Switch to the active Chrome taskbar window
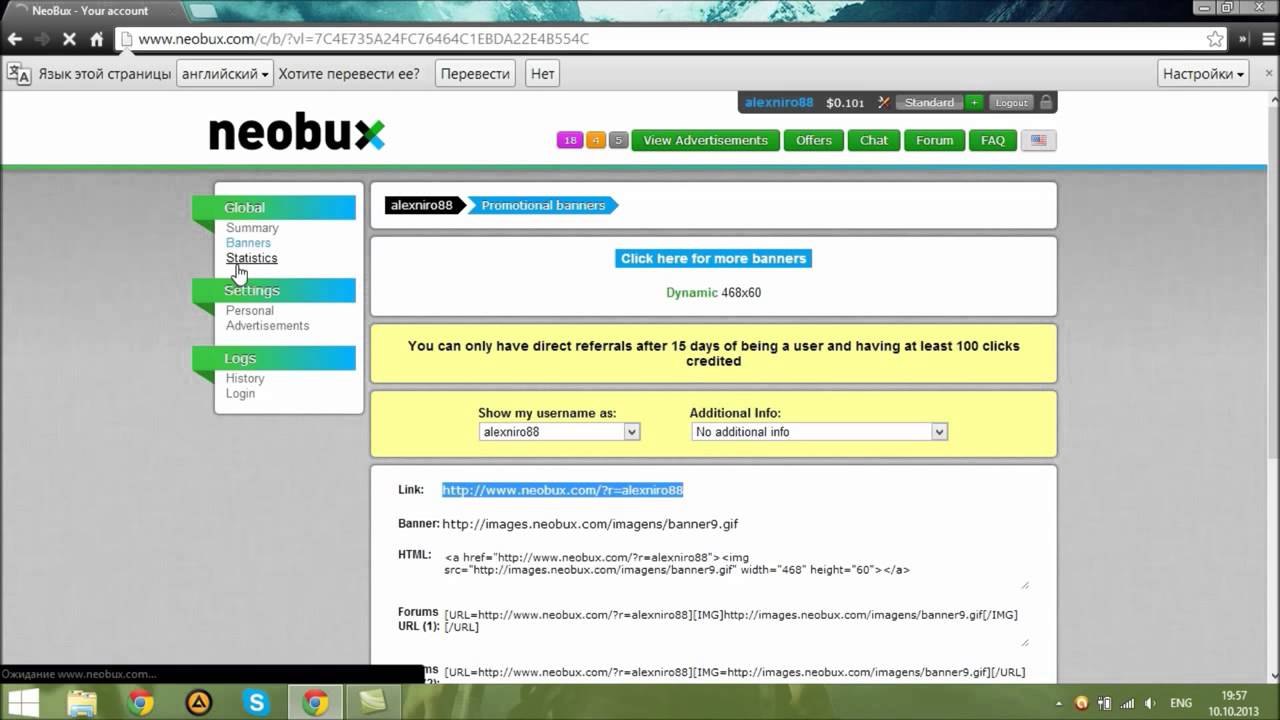 pos(315,702)
